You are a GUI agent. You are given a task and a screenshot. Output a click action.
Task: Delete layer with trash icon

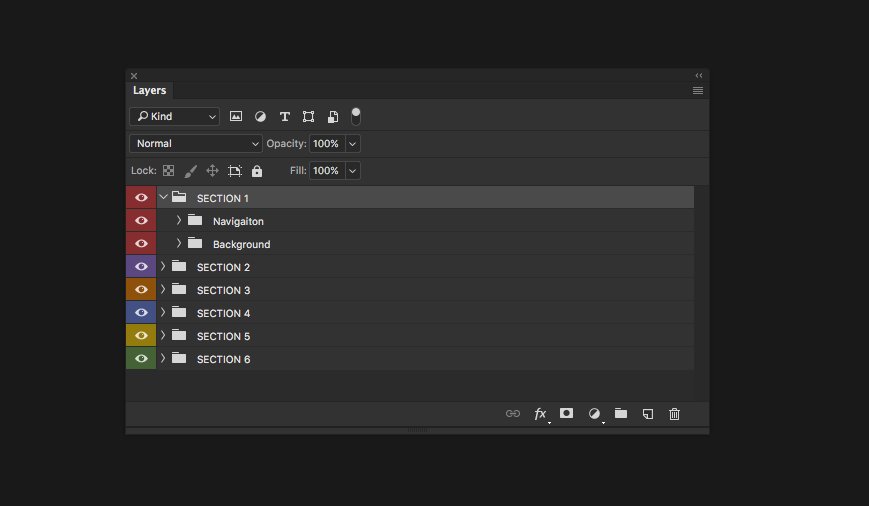674,414
